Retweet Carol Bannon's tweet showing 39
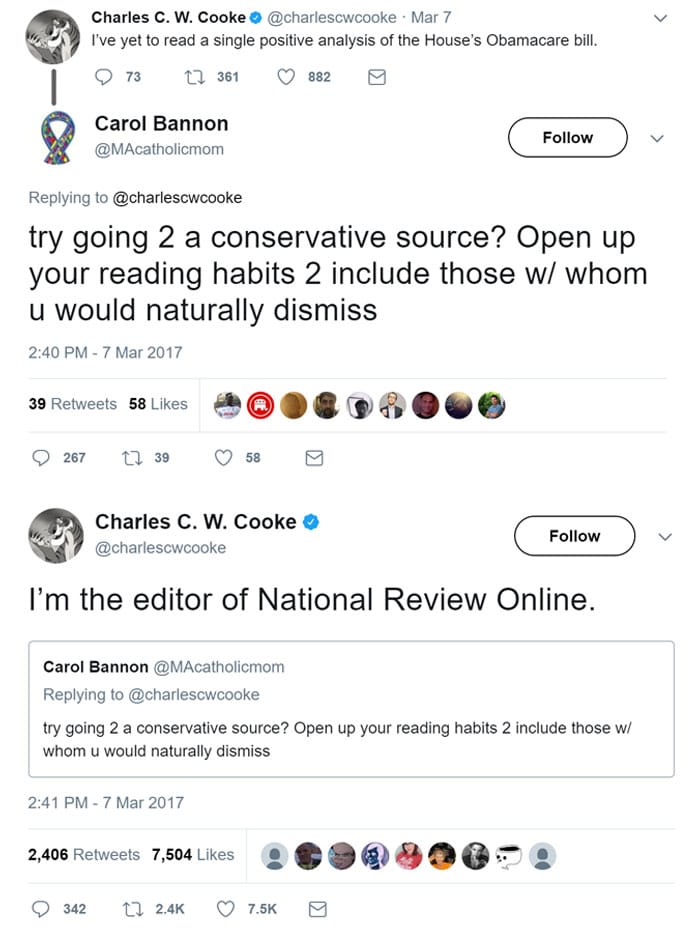 click(x=132, y=458)
